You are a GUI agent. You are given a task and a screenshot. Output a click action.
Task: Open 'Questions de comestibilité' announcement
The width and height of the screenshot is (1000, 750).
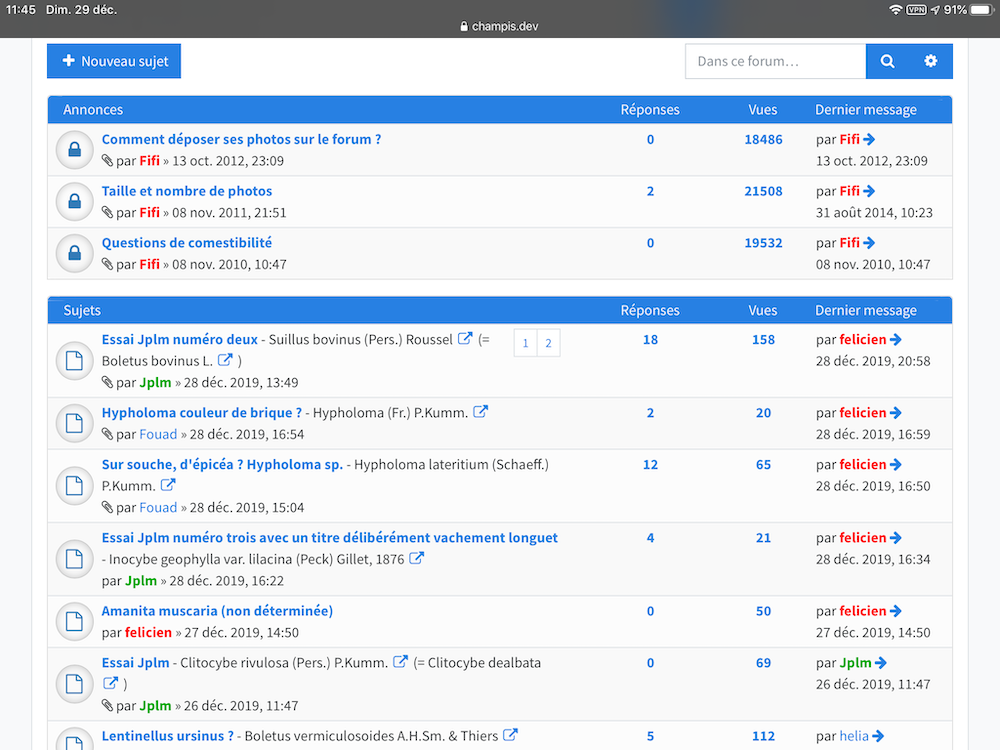[187, 242]
